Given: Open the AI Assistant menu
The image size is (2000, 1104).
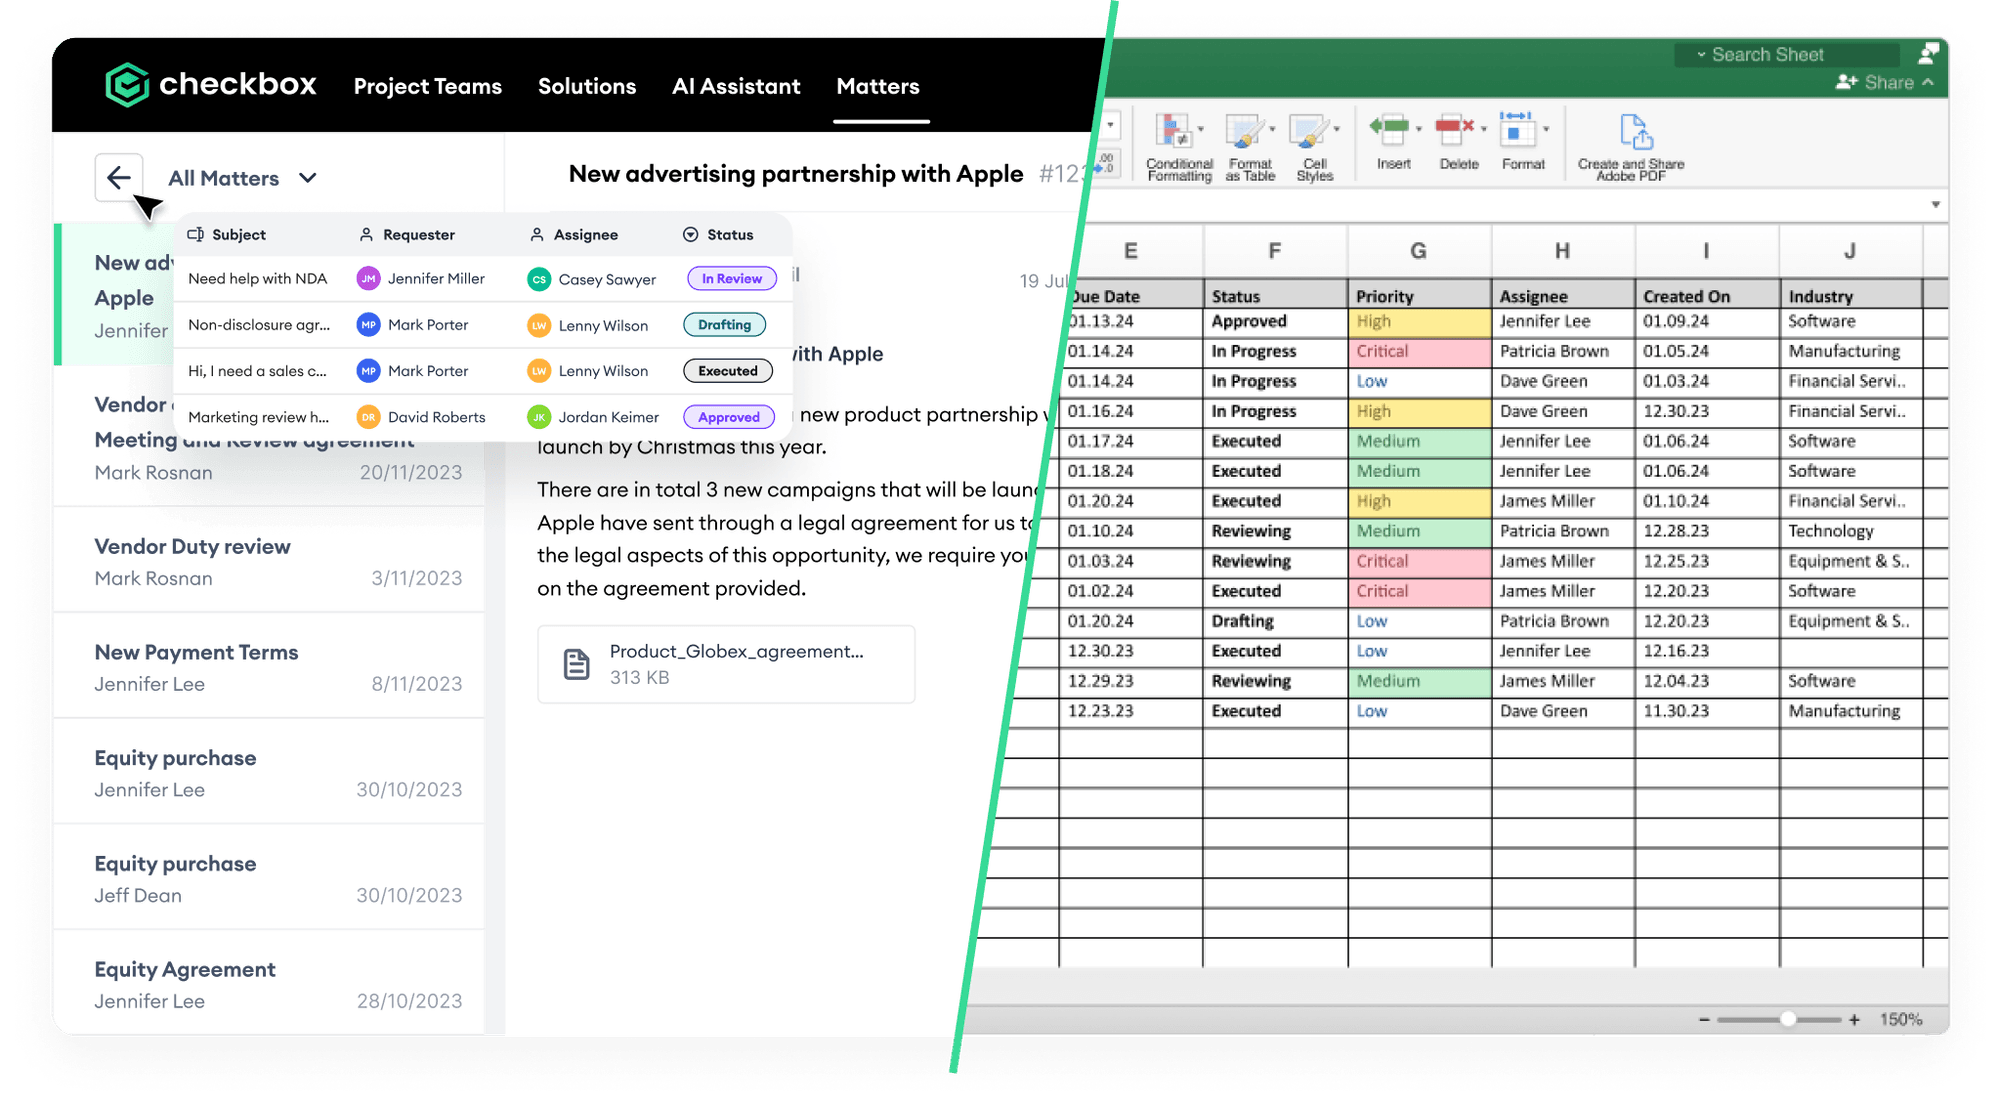Looking at the screenshot, I should [736, 86].
